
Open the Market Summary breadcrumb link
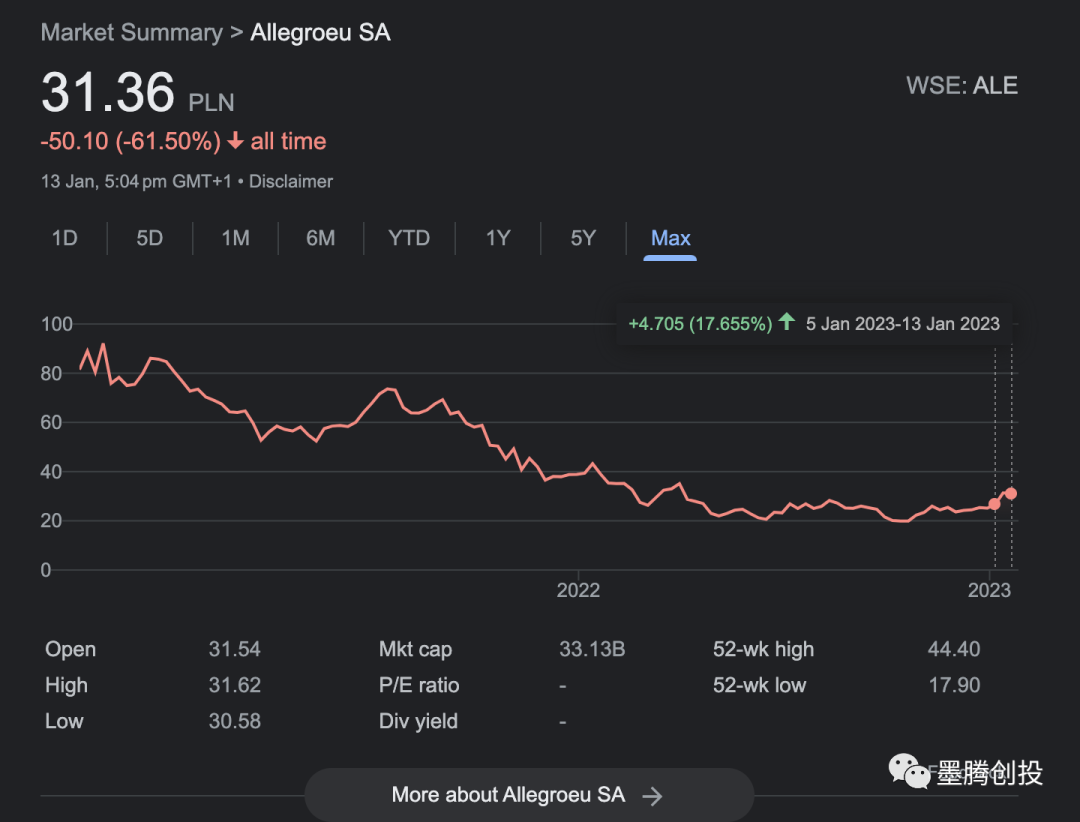pos(131,32)
